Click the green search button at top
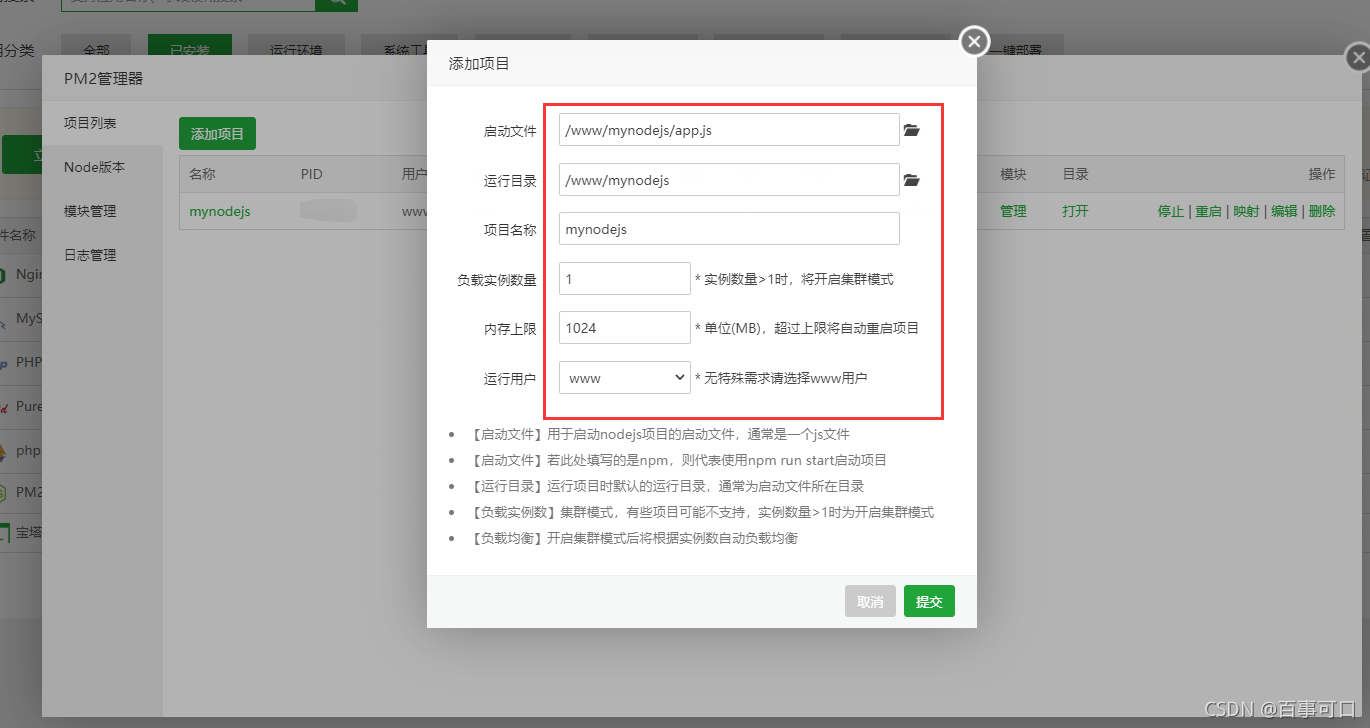Image resolution: width=1370 pixels, height=728 pixels. pyautogui.click(x=336, y=5)
